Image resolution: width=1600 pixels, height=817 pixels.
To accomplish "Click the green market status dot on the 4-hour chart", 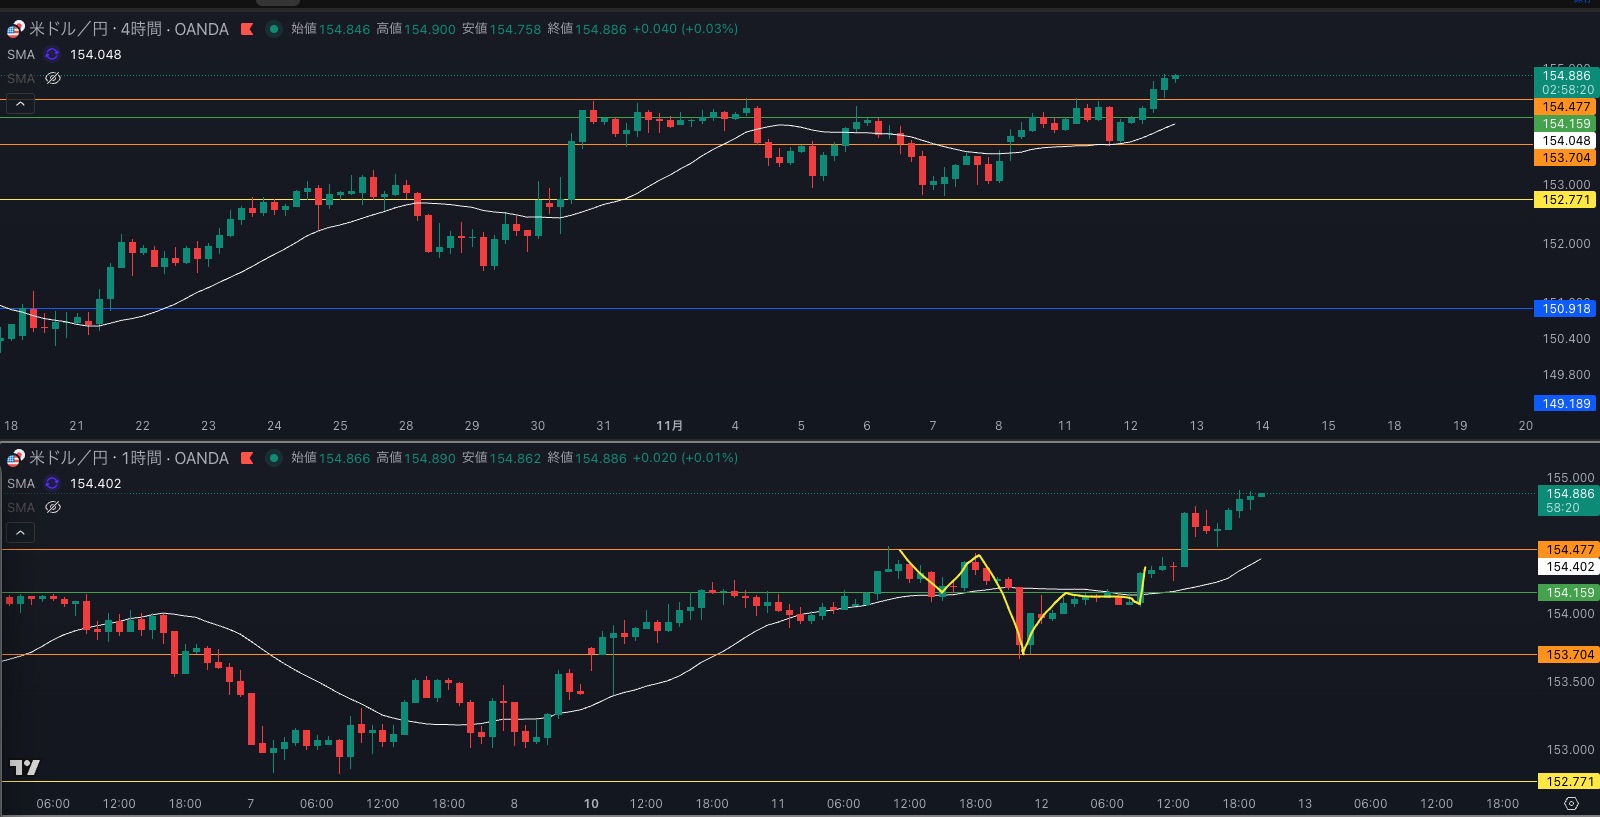I will tap(273, 29).
